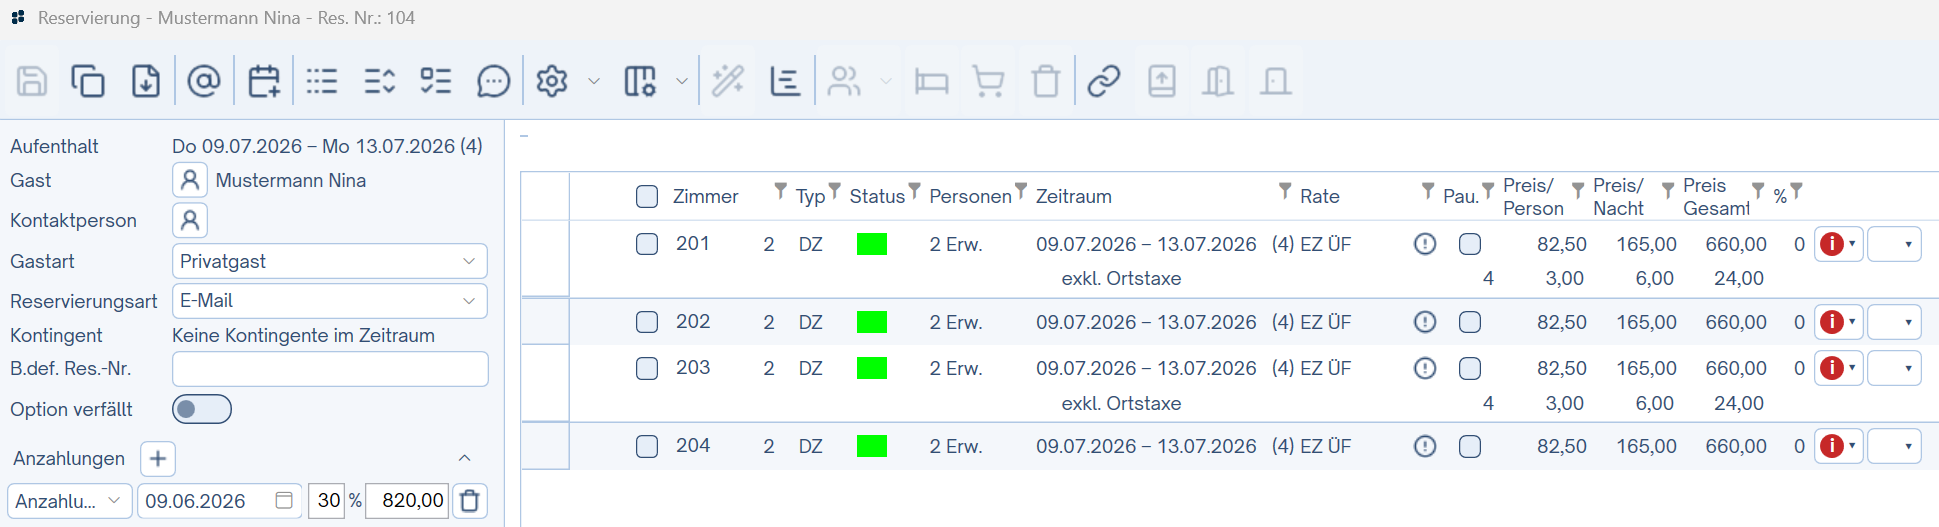Click the settings gear icon
This screenshot has width=1939, height=527.
[552, 81]
